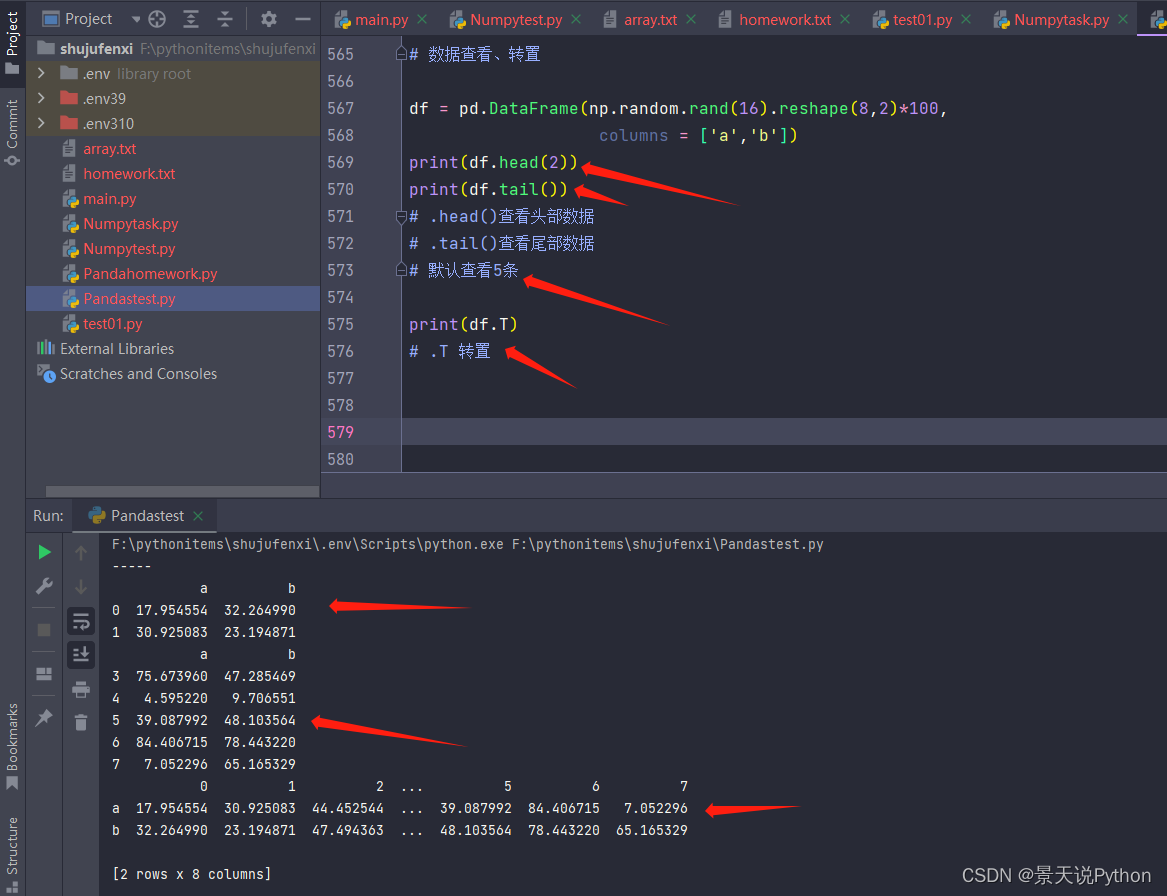The width and height of the screenshot is (1167, 896).
Task: Open the Project view dropdown arrow
Action: 135,19
